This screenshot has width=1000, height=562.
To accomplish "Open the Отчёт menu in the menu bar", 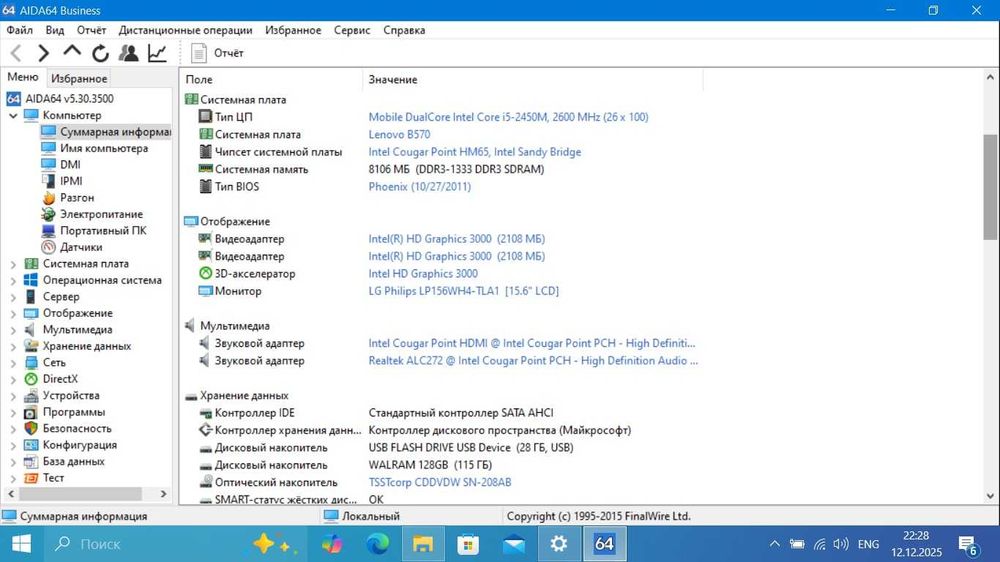I will point(91,30).
